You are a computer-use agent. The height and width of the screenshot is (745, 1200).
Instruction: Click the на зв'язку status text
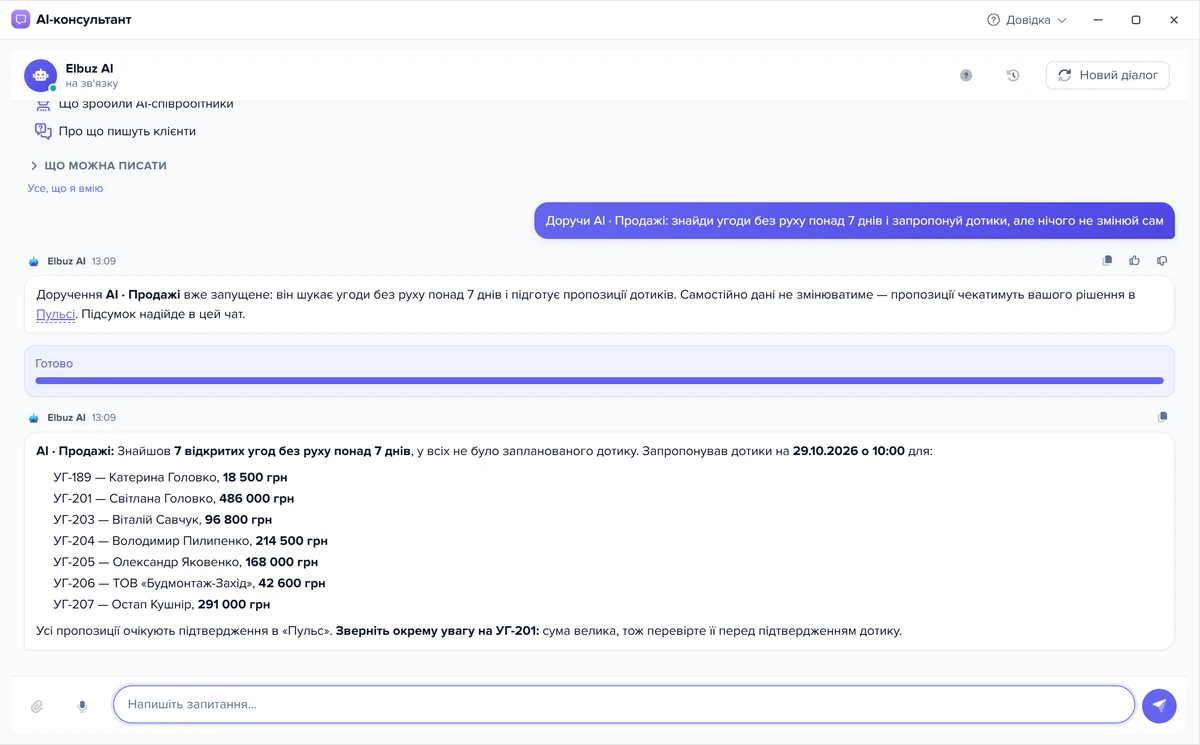pos(92,84)
